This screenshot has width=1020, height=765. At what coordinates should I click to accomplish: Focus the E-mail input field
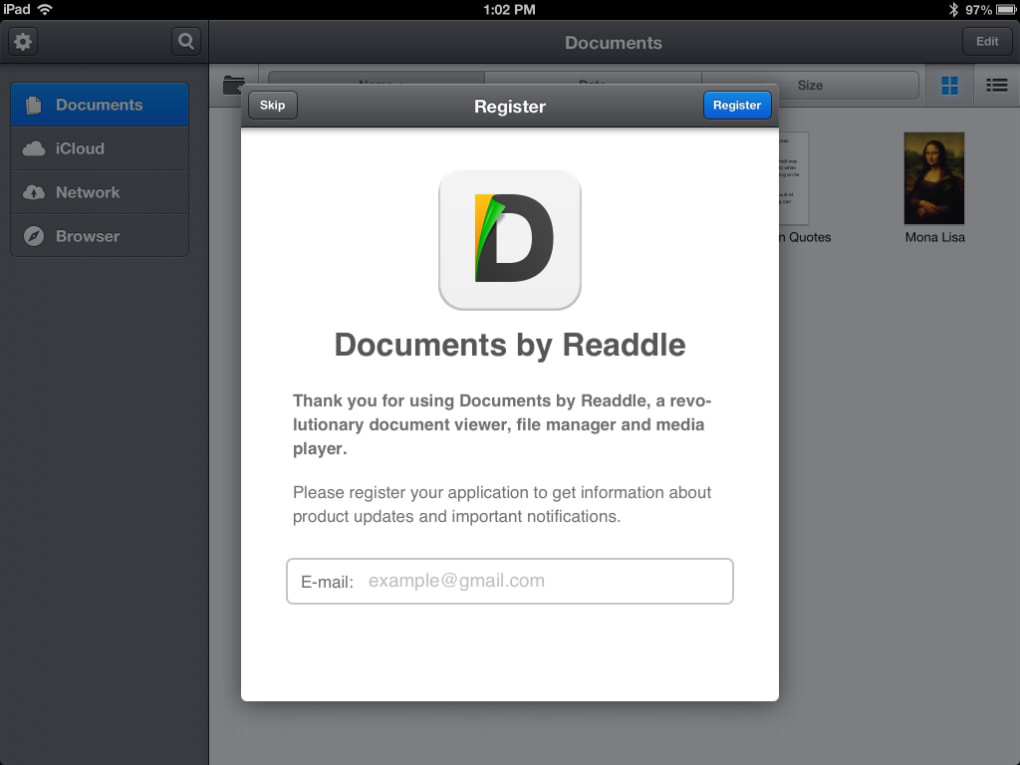[x=510, y=581]
